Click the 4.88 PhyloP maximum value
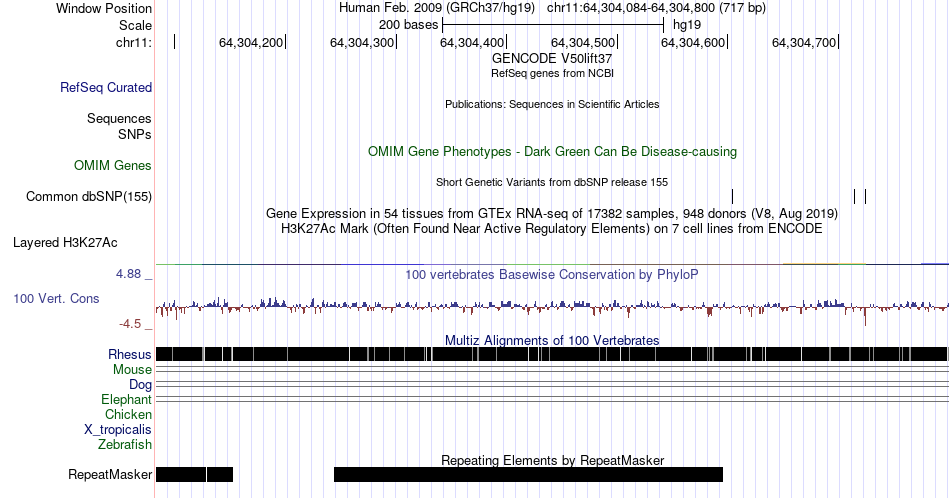This screenshot has height=498, width=950. click(x=128, y=274)
